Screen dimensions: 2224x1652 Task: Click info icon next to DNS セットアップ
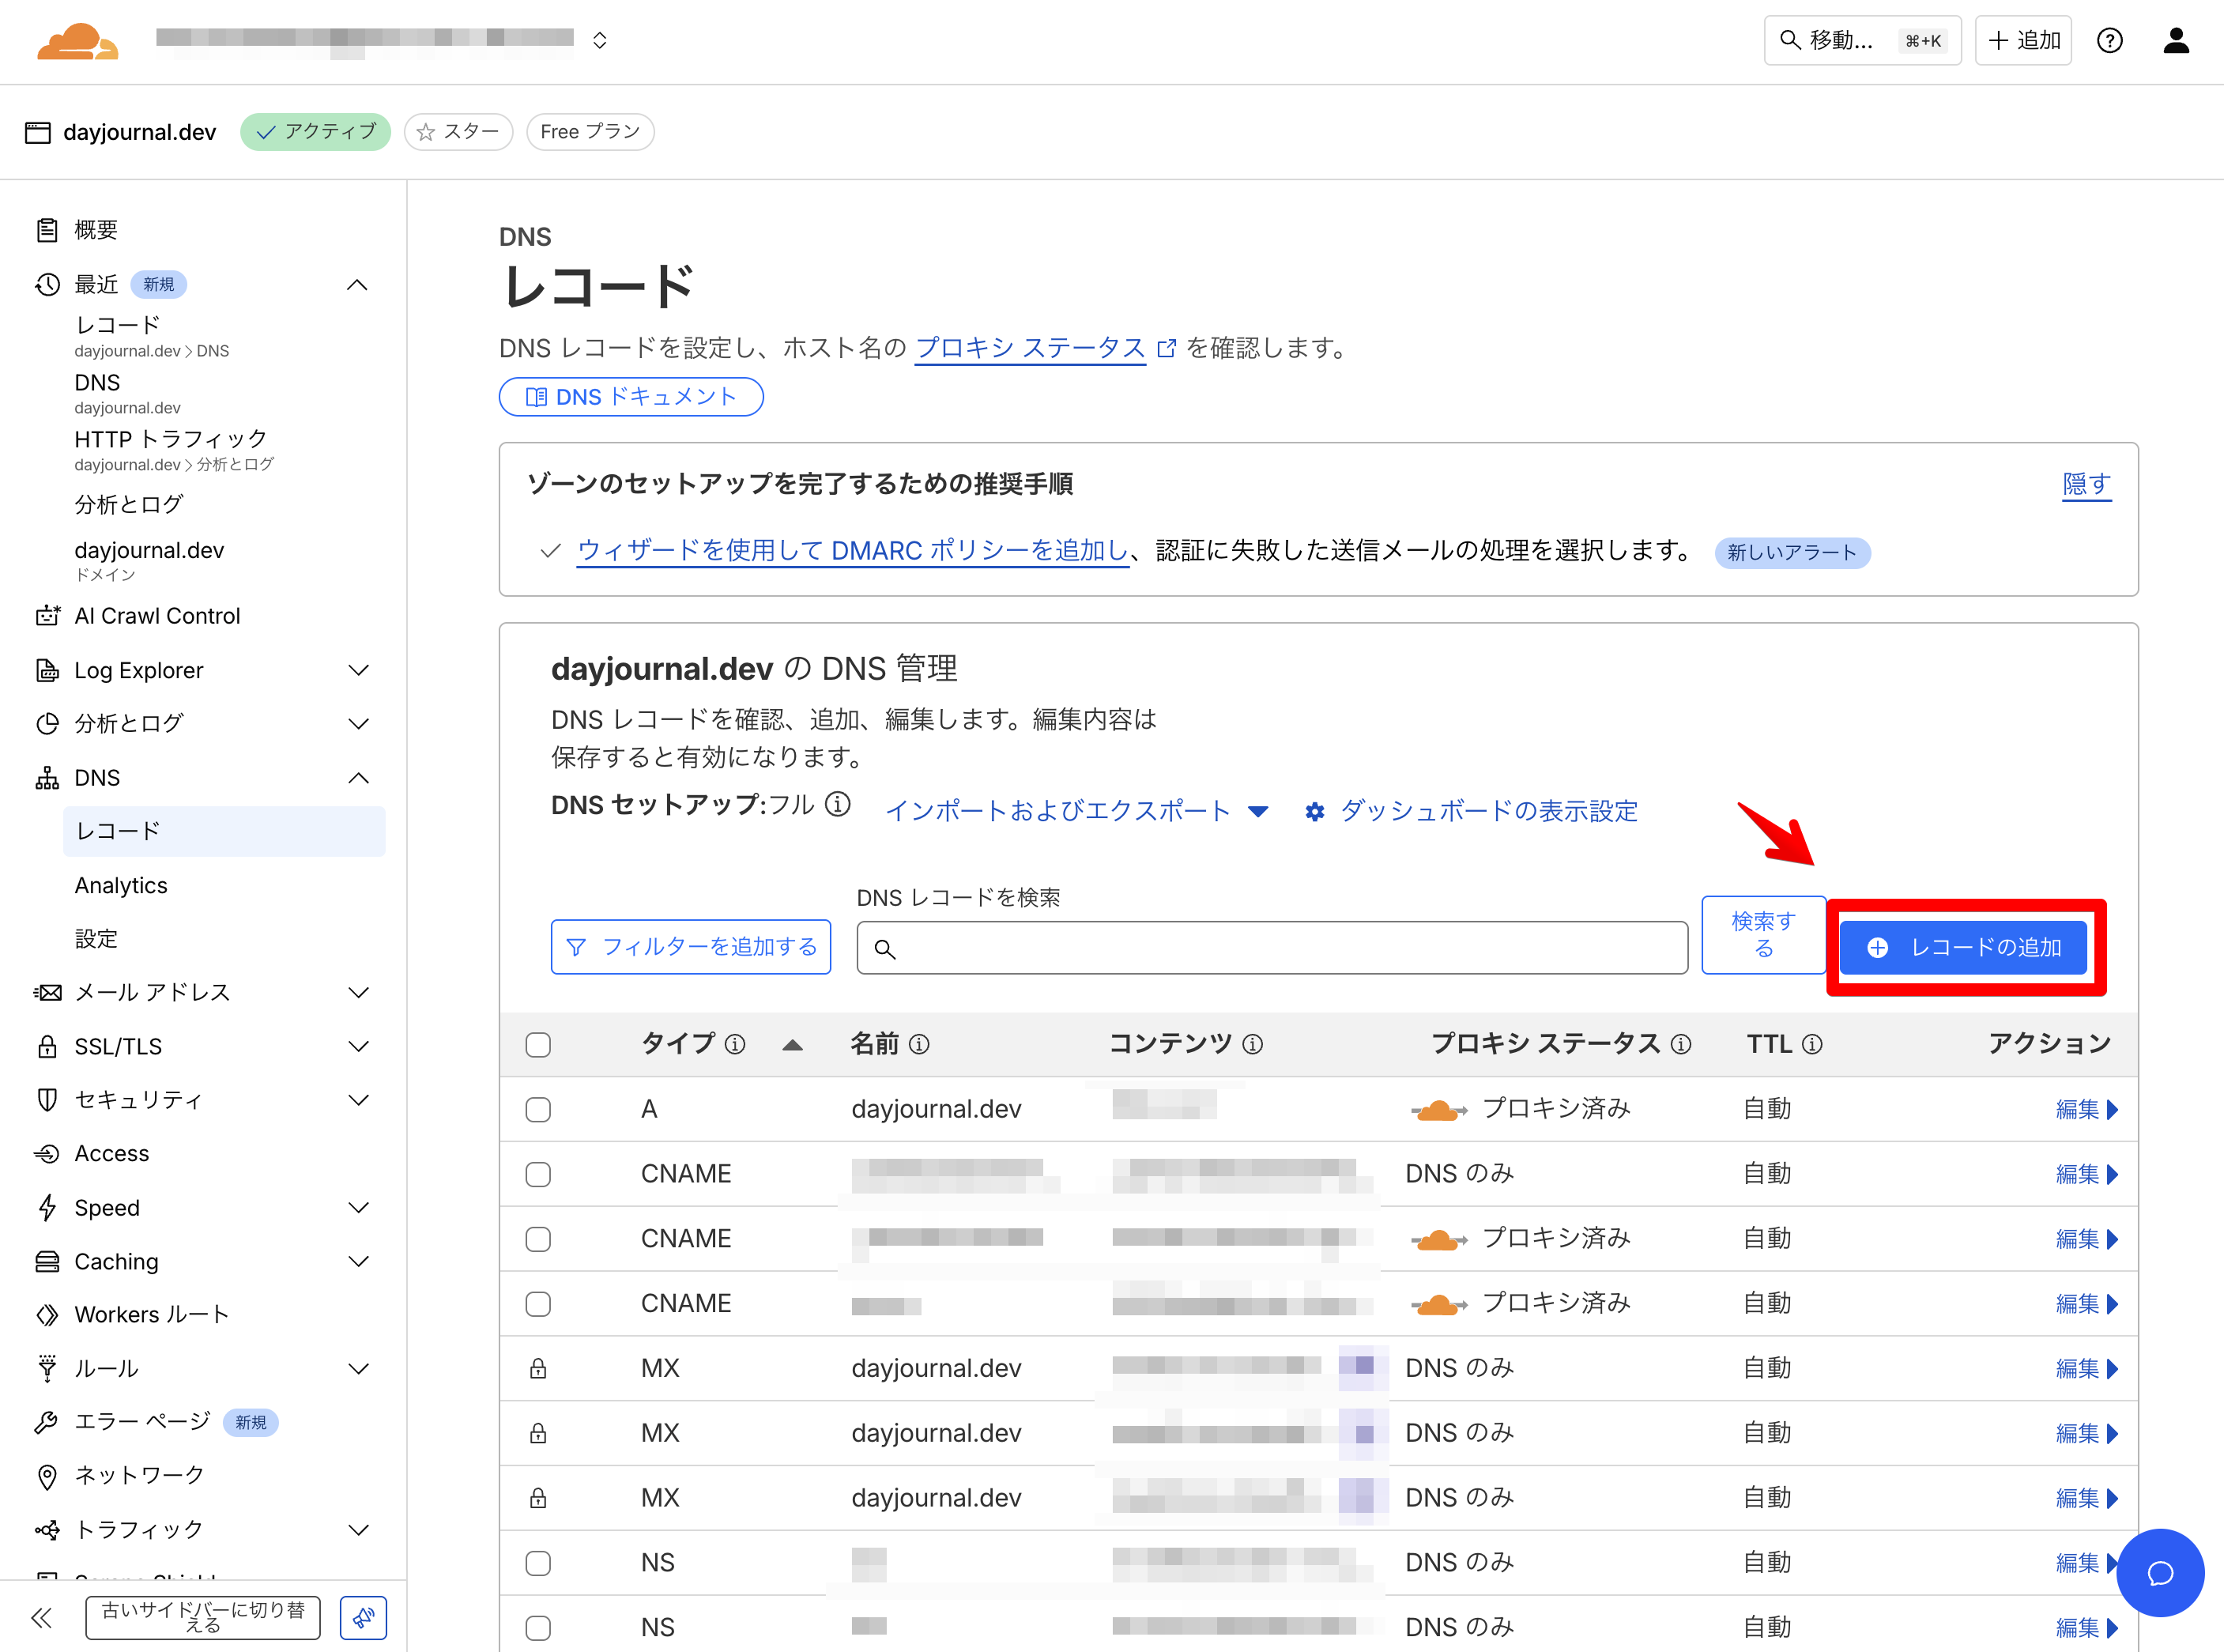838,805
